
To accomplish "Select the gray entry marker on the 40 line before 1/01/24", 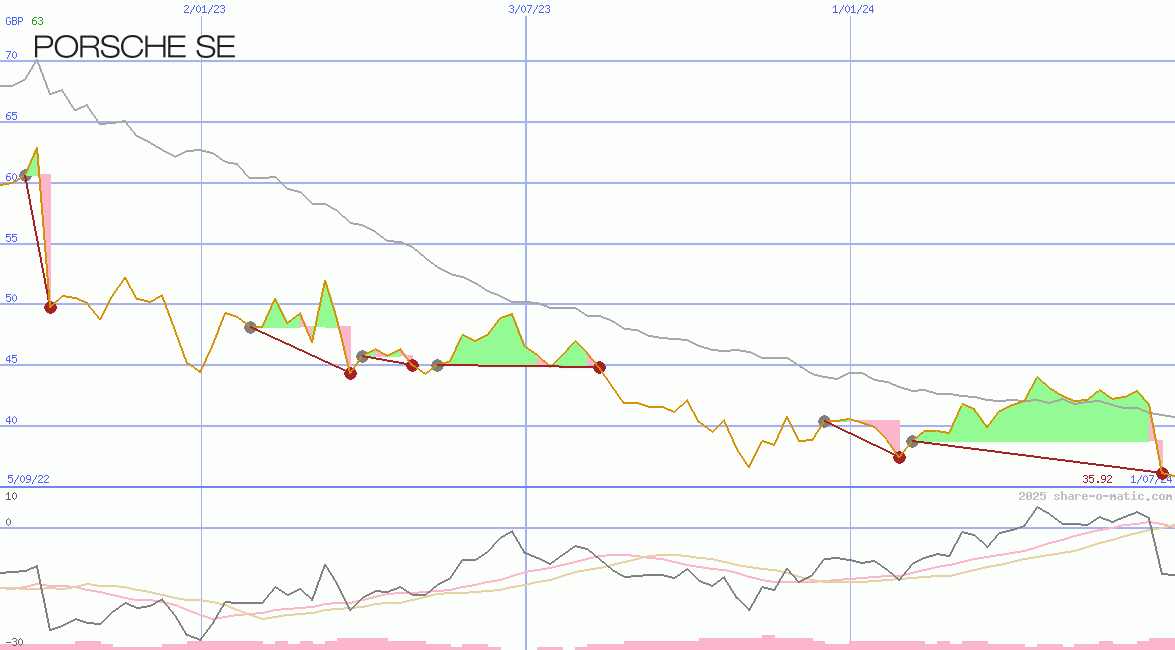I will pyautogui.click(x=824, y=421).
